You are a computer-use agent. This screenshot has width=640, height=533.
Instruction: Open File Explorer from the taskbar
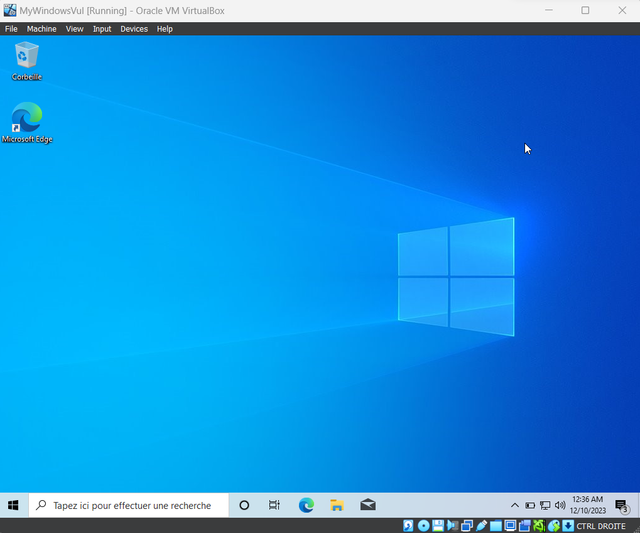pyautogui.click(x=337, y=505)
